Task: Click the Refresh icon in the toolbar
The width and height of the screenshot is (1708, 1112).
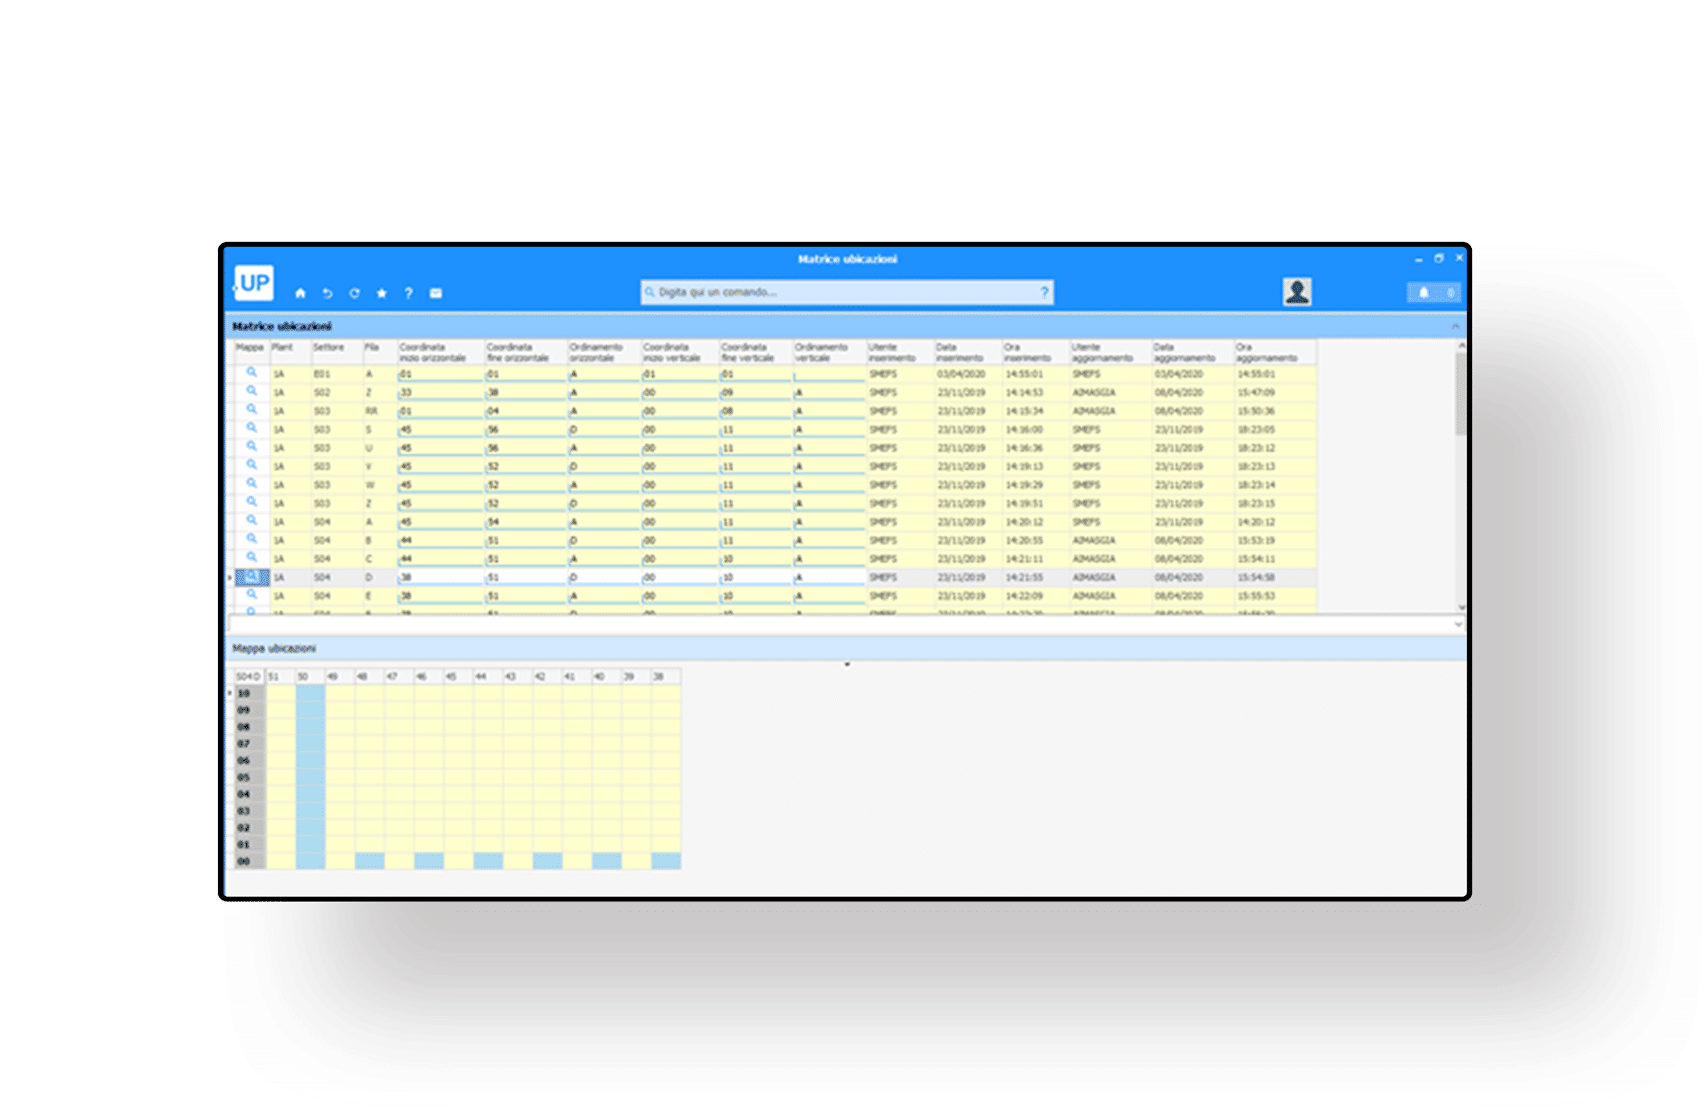Action: click(354, 293)
